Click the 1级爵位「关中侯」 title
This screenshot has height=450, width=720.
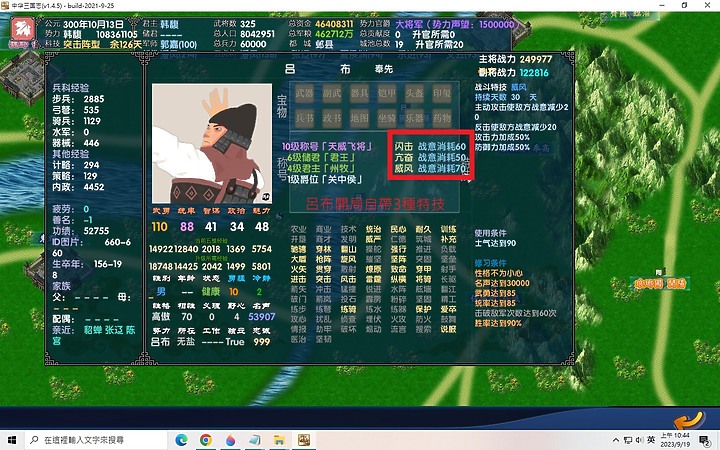point(325,180)
